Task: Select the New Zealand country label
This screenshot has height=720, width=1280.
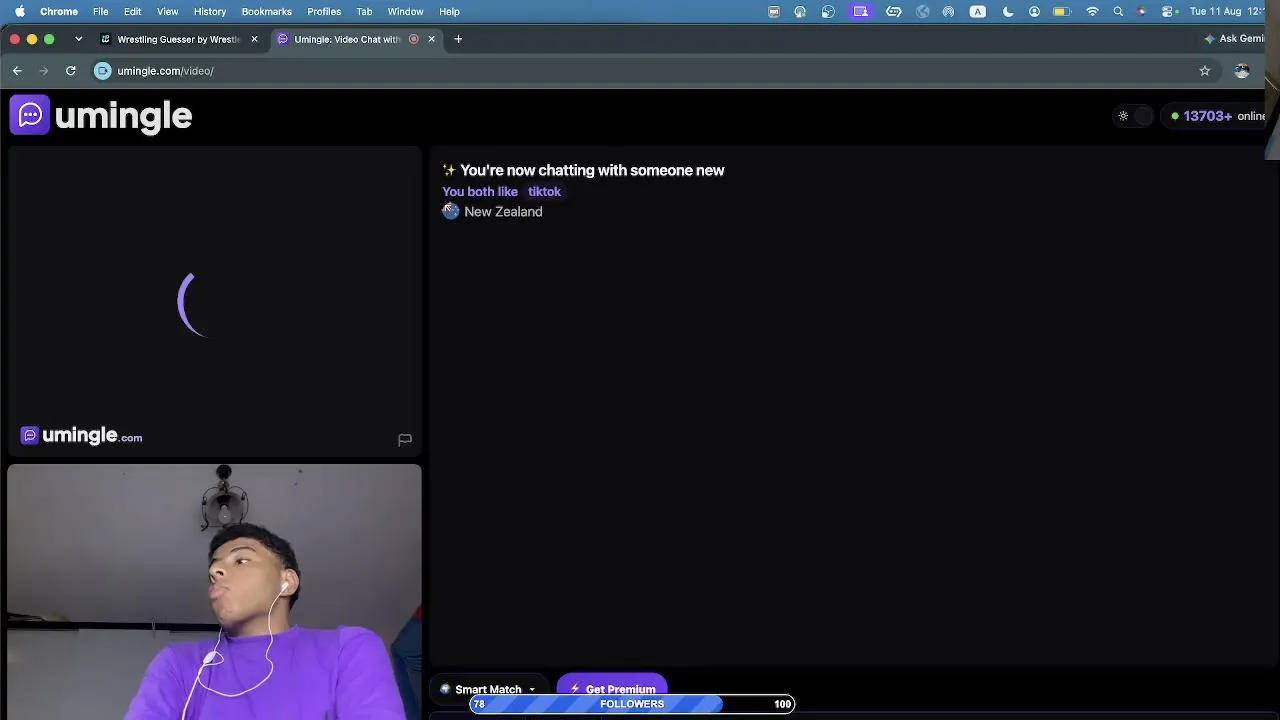Action: tap(503, 212)
